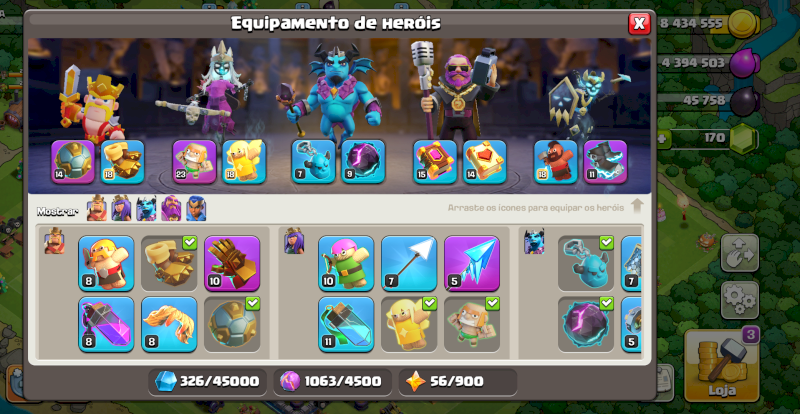
Task: Choose the level 8 Vampstache equipment
Action: tap(169, 325)
